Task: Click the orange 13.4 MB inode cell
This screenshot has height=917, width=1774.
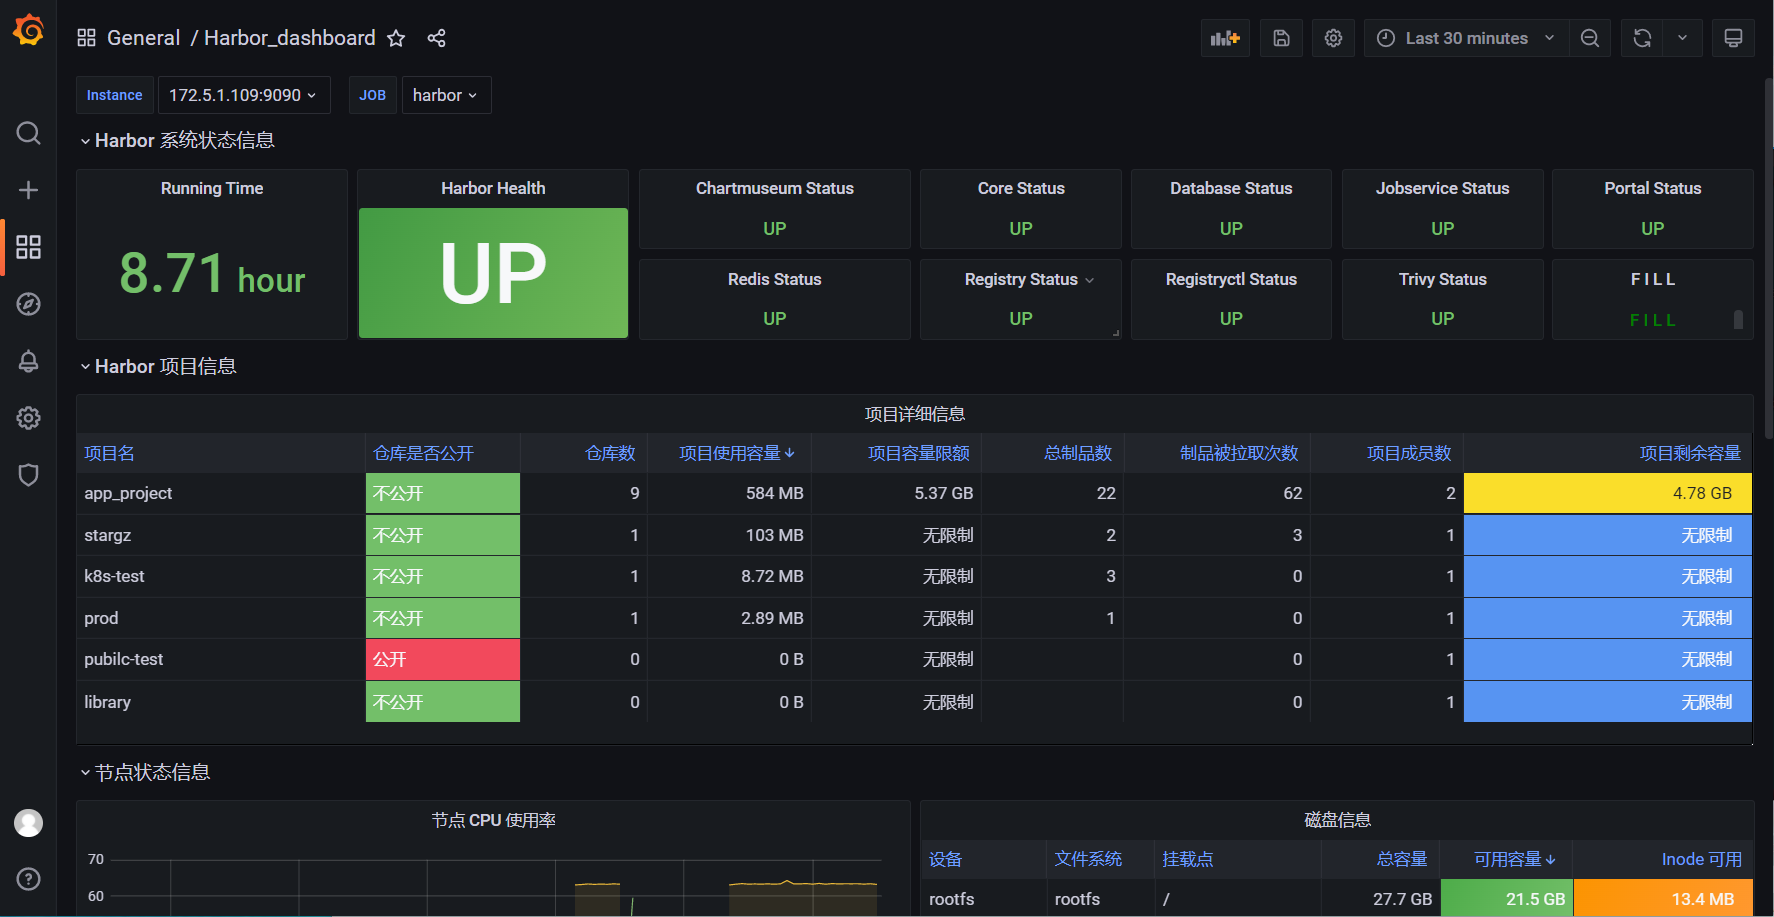Action: (x=1662, y=899)
